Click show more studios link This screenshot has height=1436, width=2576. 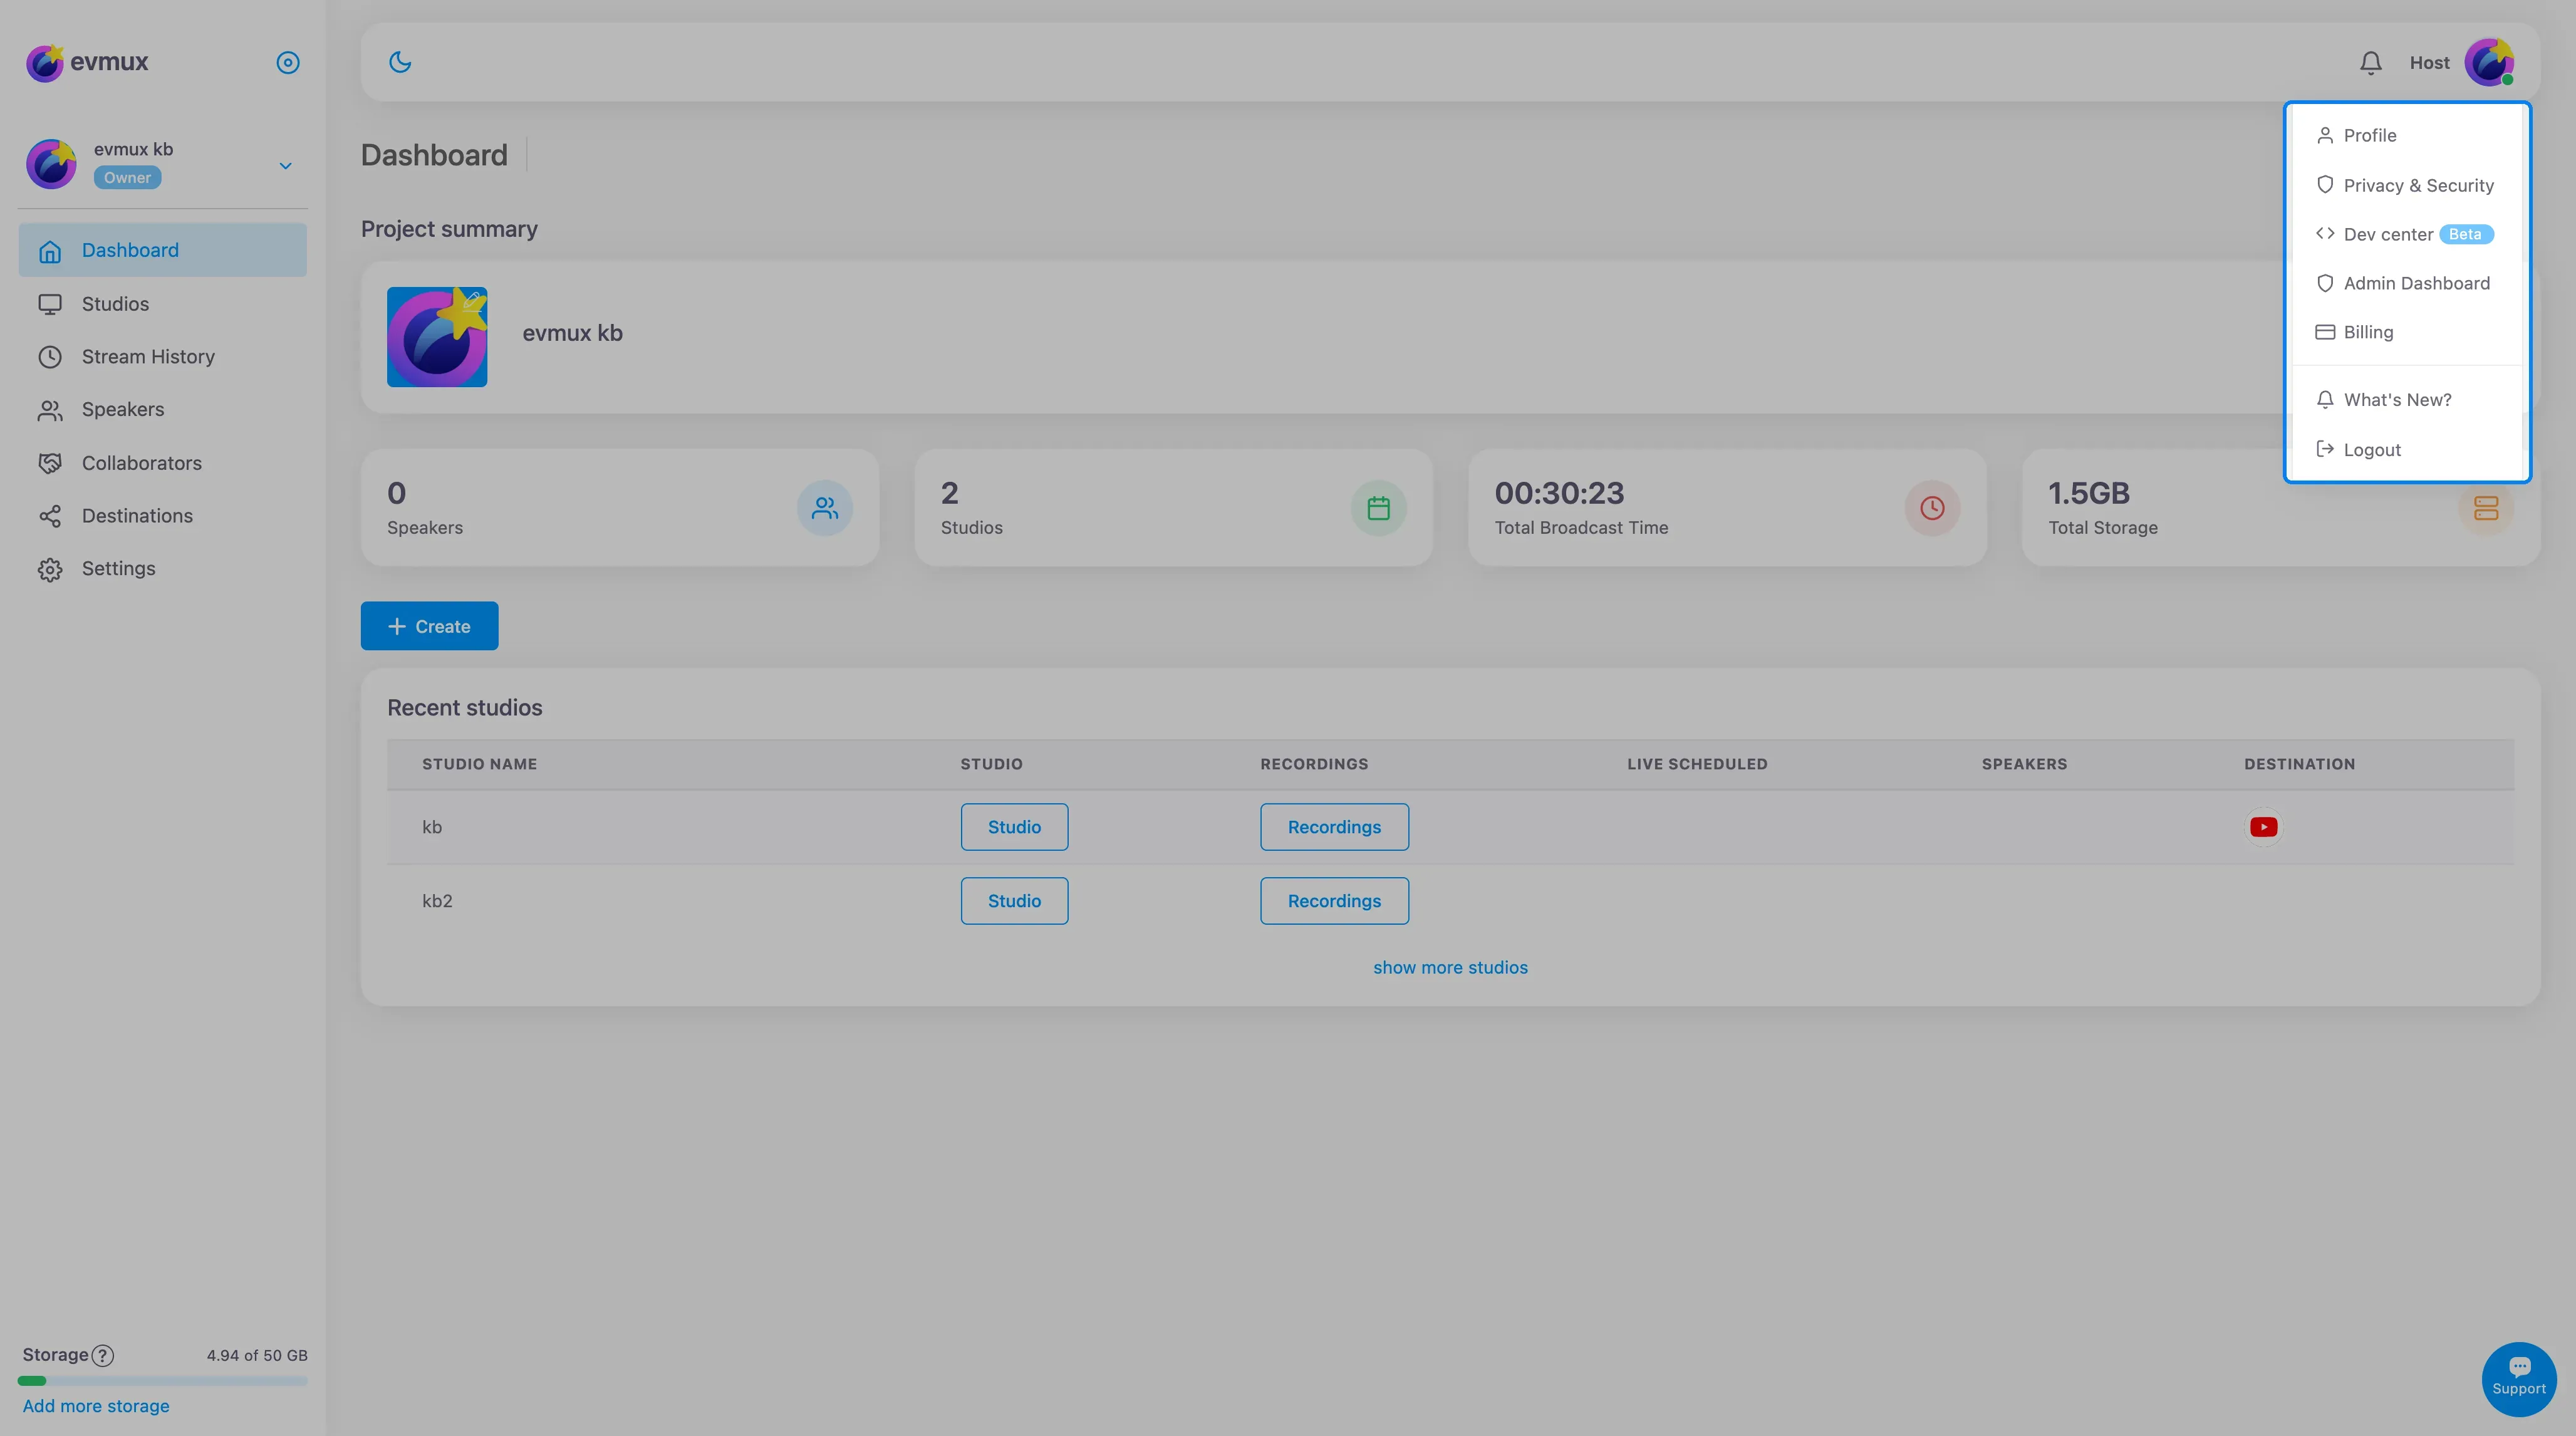pos(1450,967)
